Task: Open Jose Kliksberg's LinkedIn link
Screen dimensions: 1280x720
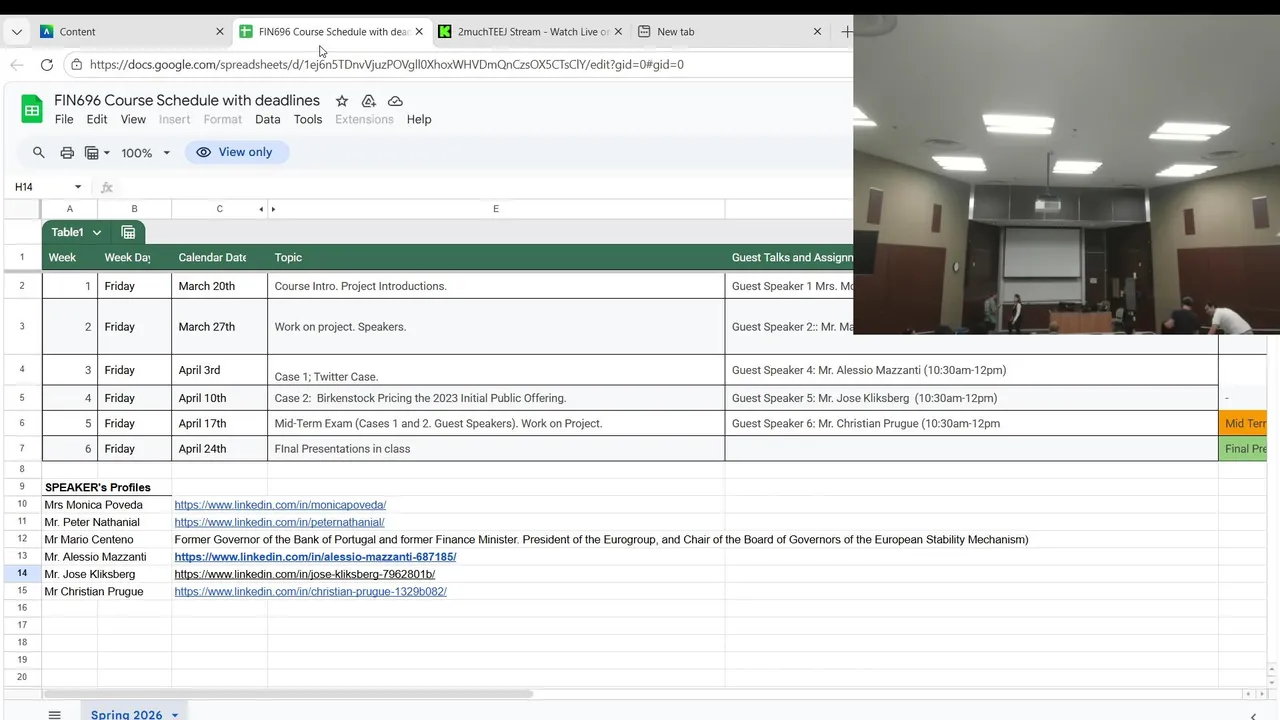Action: 304,574
